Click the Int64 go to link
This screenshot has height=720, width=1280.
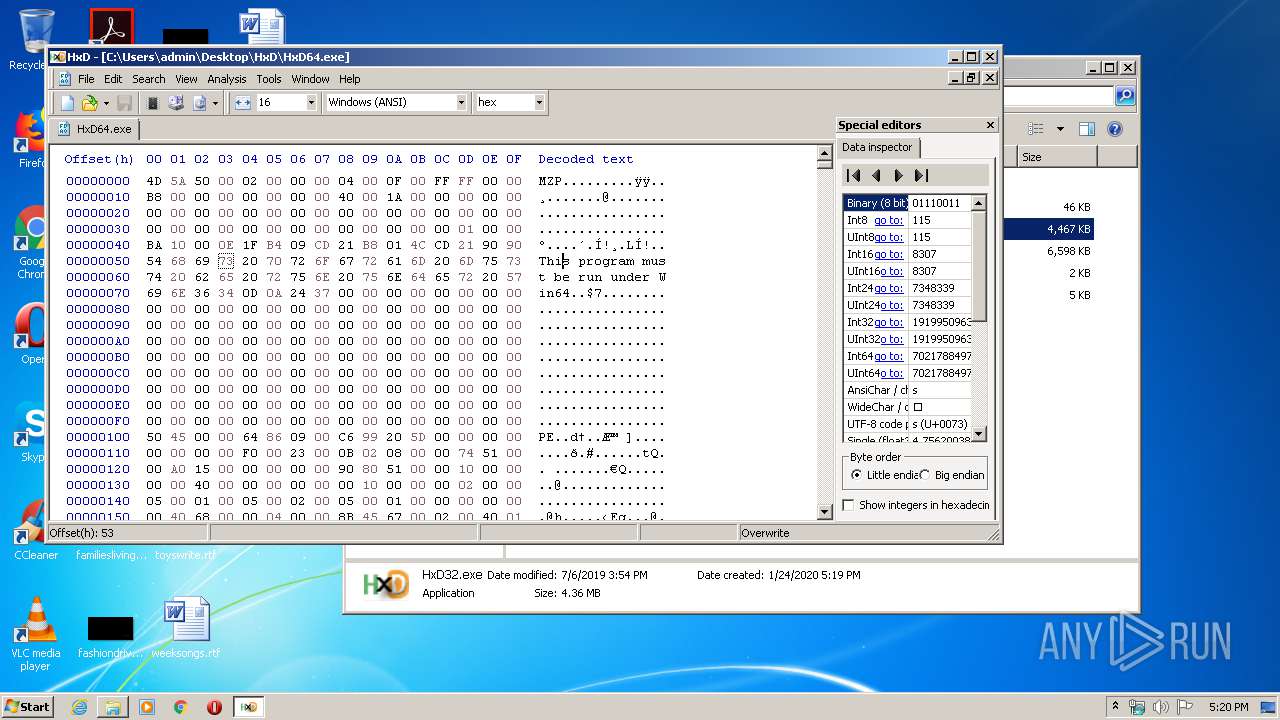889,356
